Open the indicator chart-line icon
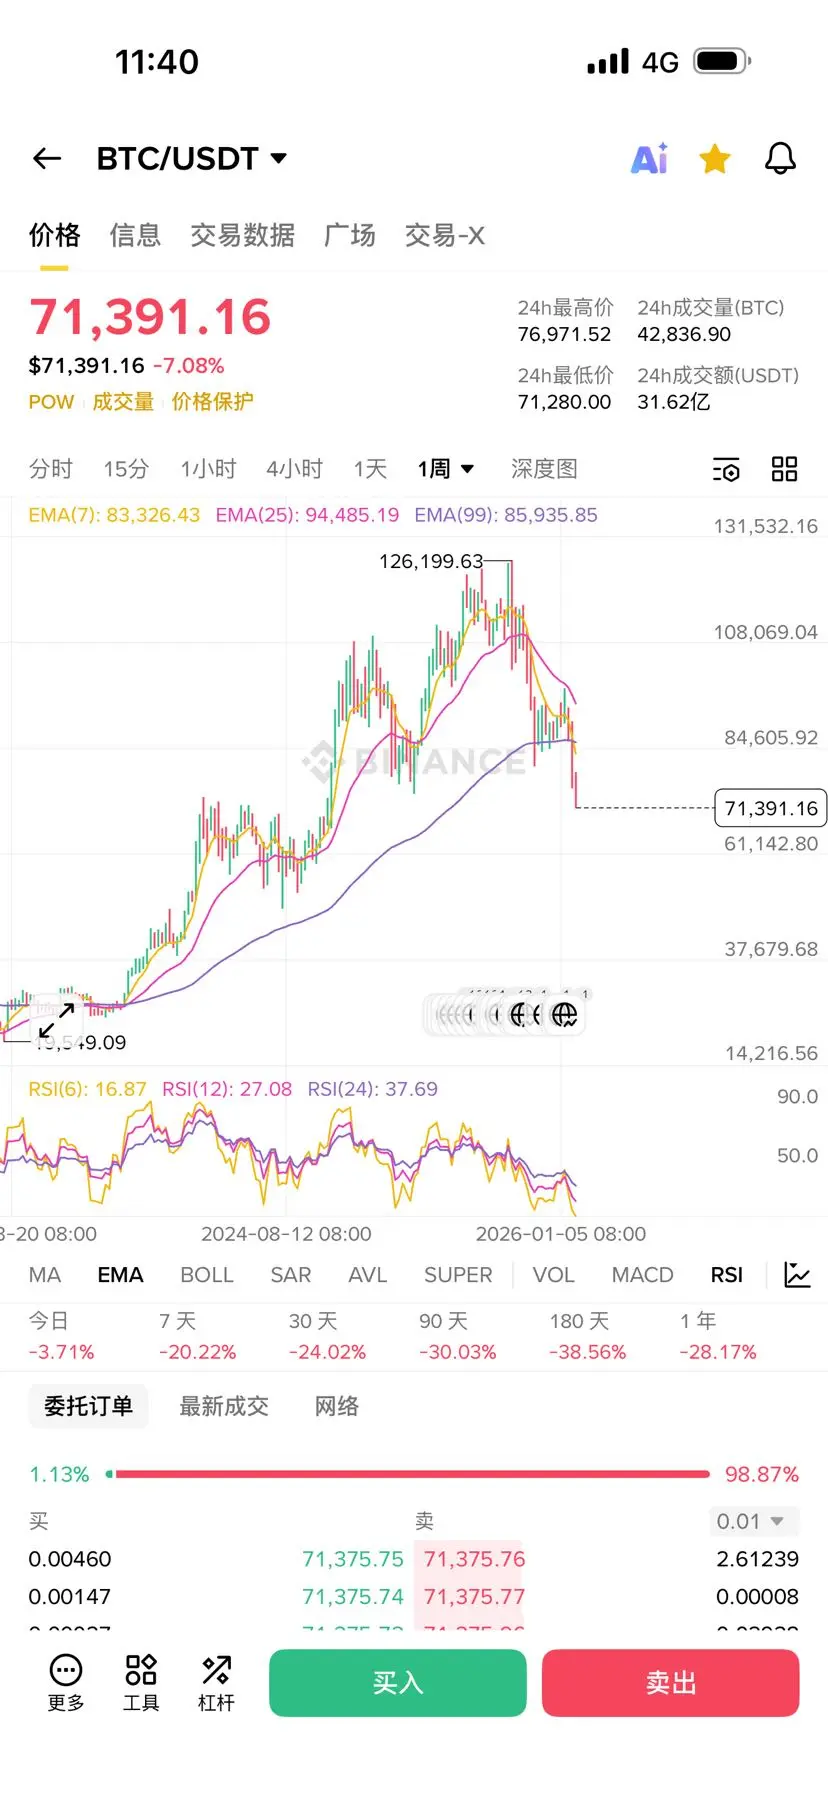This screenshot has width=828, height=1800. tap(797, 1275)
